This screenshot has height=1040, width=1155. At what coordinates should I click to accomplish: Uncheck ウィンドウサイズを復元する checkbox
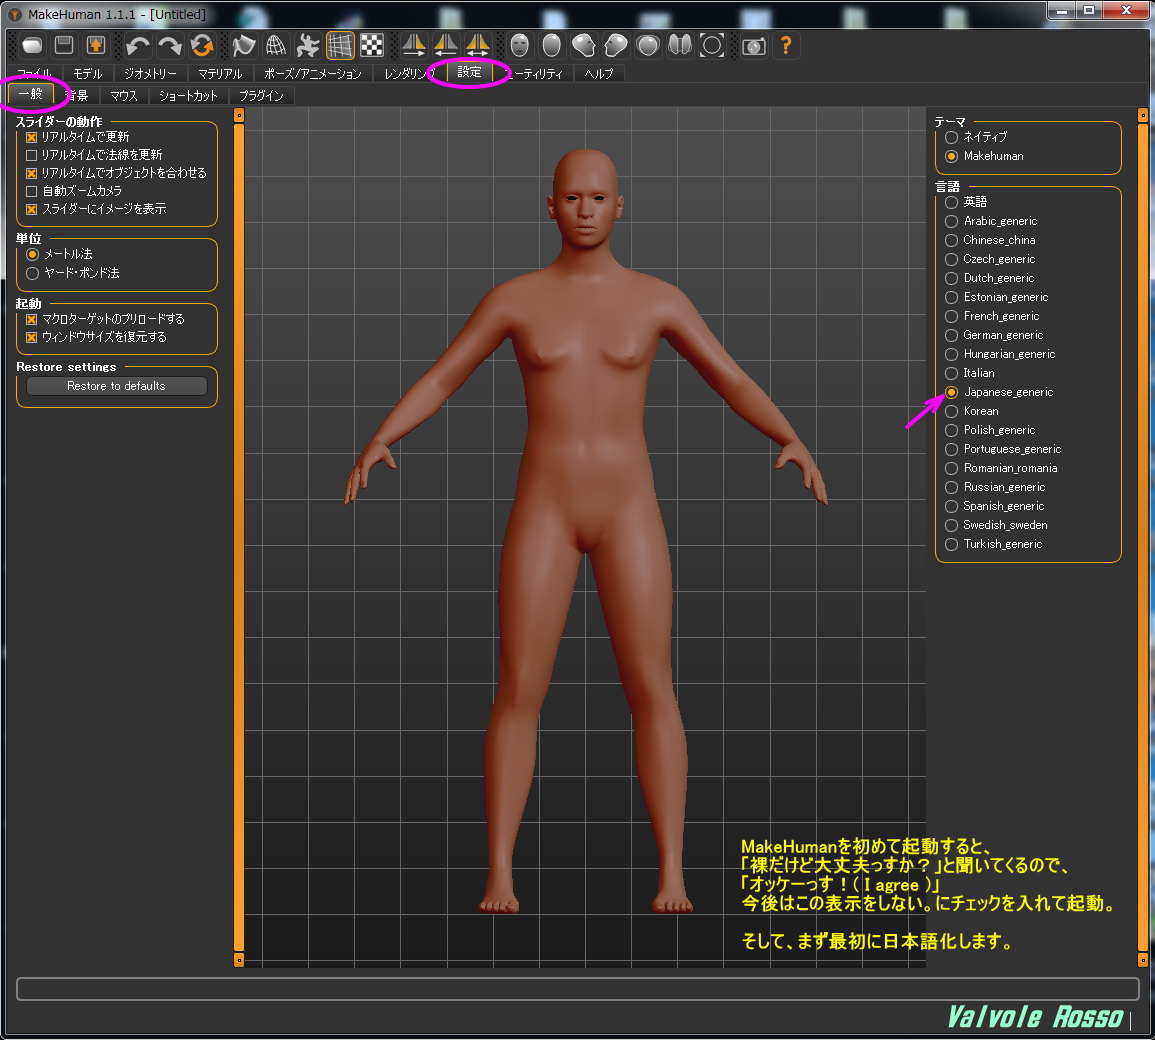[x=31, y=337]
